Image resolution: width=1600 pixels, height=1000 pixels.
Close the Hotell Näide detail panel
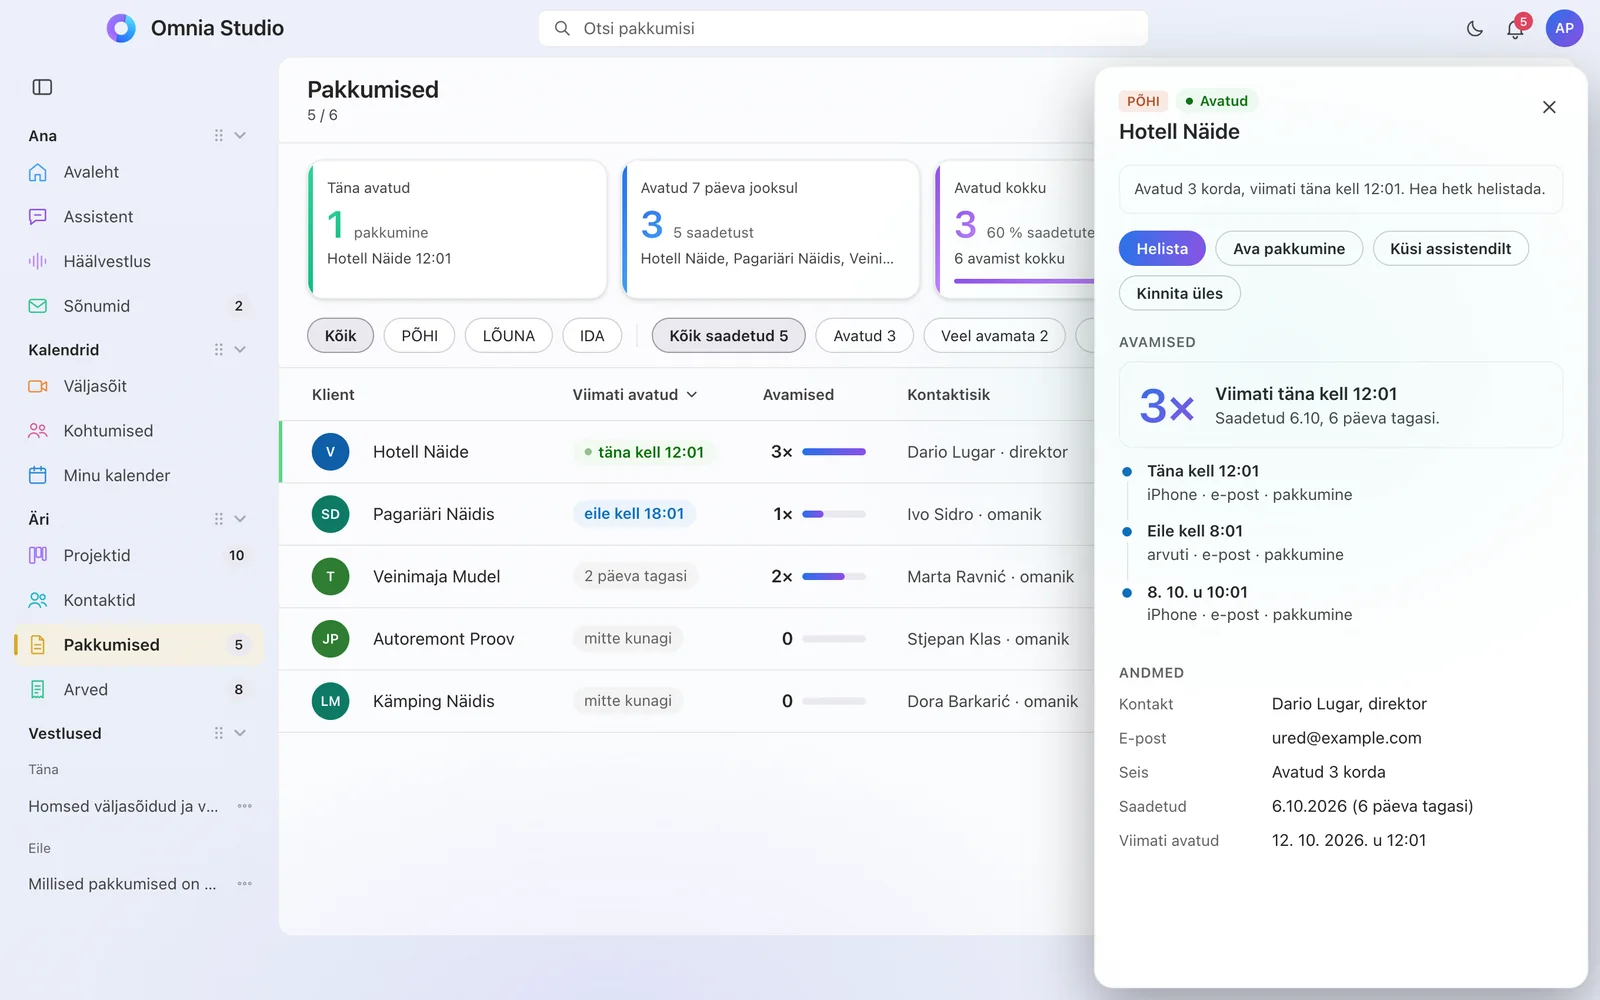coord(1549,107)
